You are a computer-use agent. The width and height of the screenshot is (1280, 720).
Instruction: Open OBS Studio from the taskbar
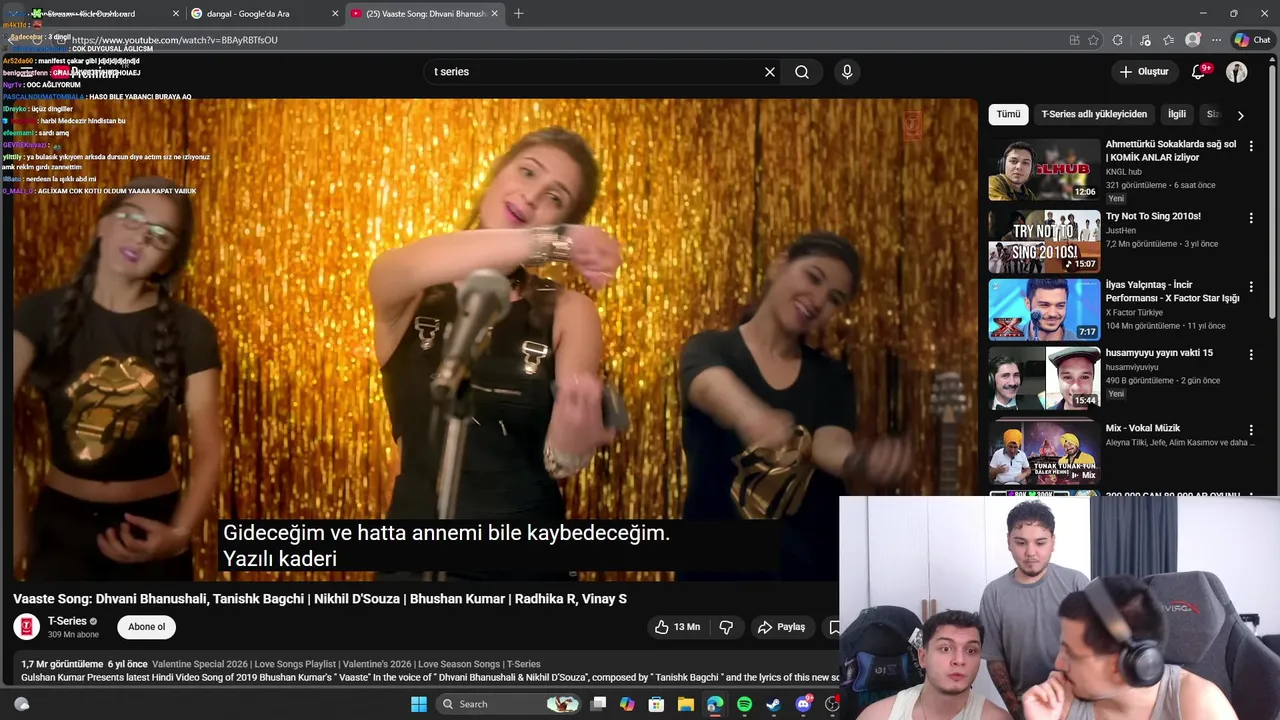pyautogui.click(x=831, y=704)
